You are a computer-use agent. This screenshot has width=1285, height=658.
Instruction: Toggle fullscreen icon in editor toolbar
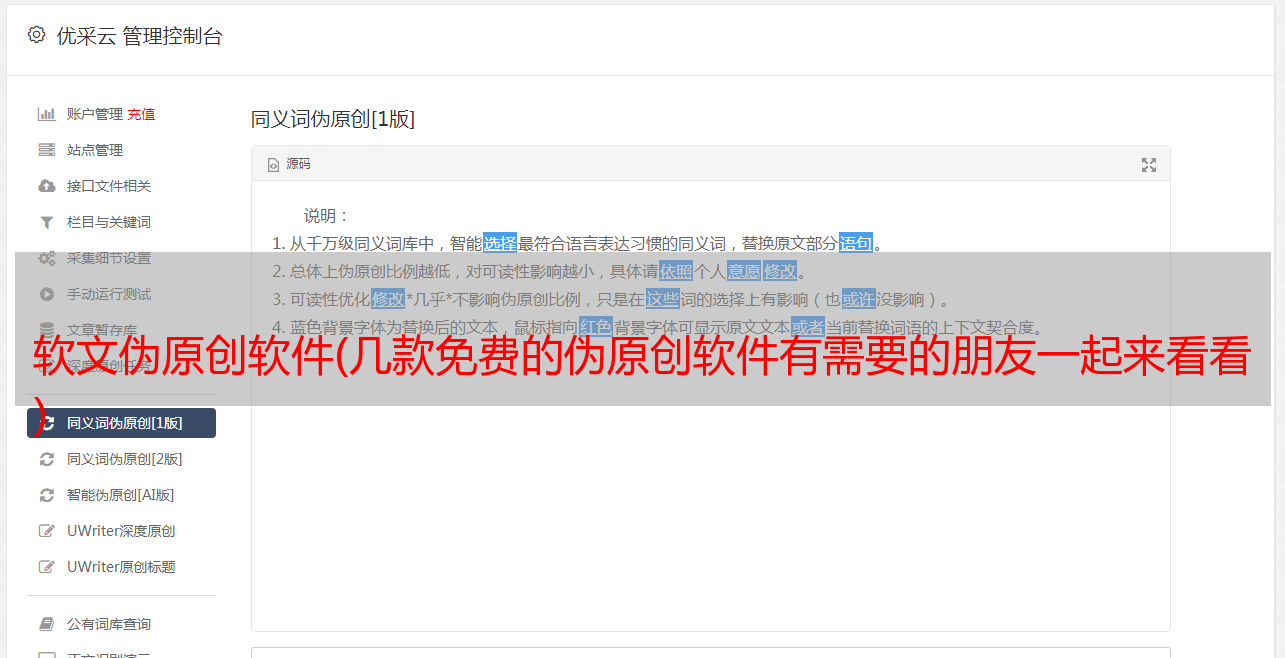pos(1149,165)
